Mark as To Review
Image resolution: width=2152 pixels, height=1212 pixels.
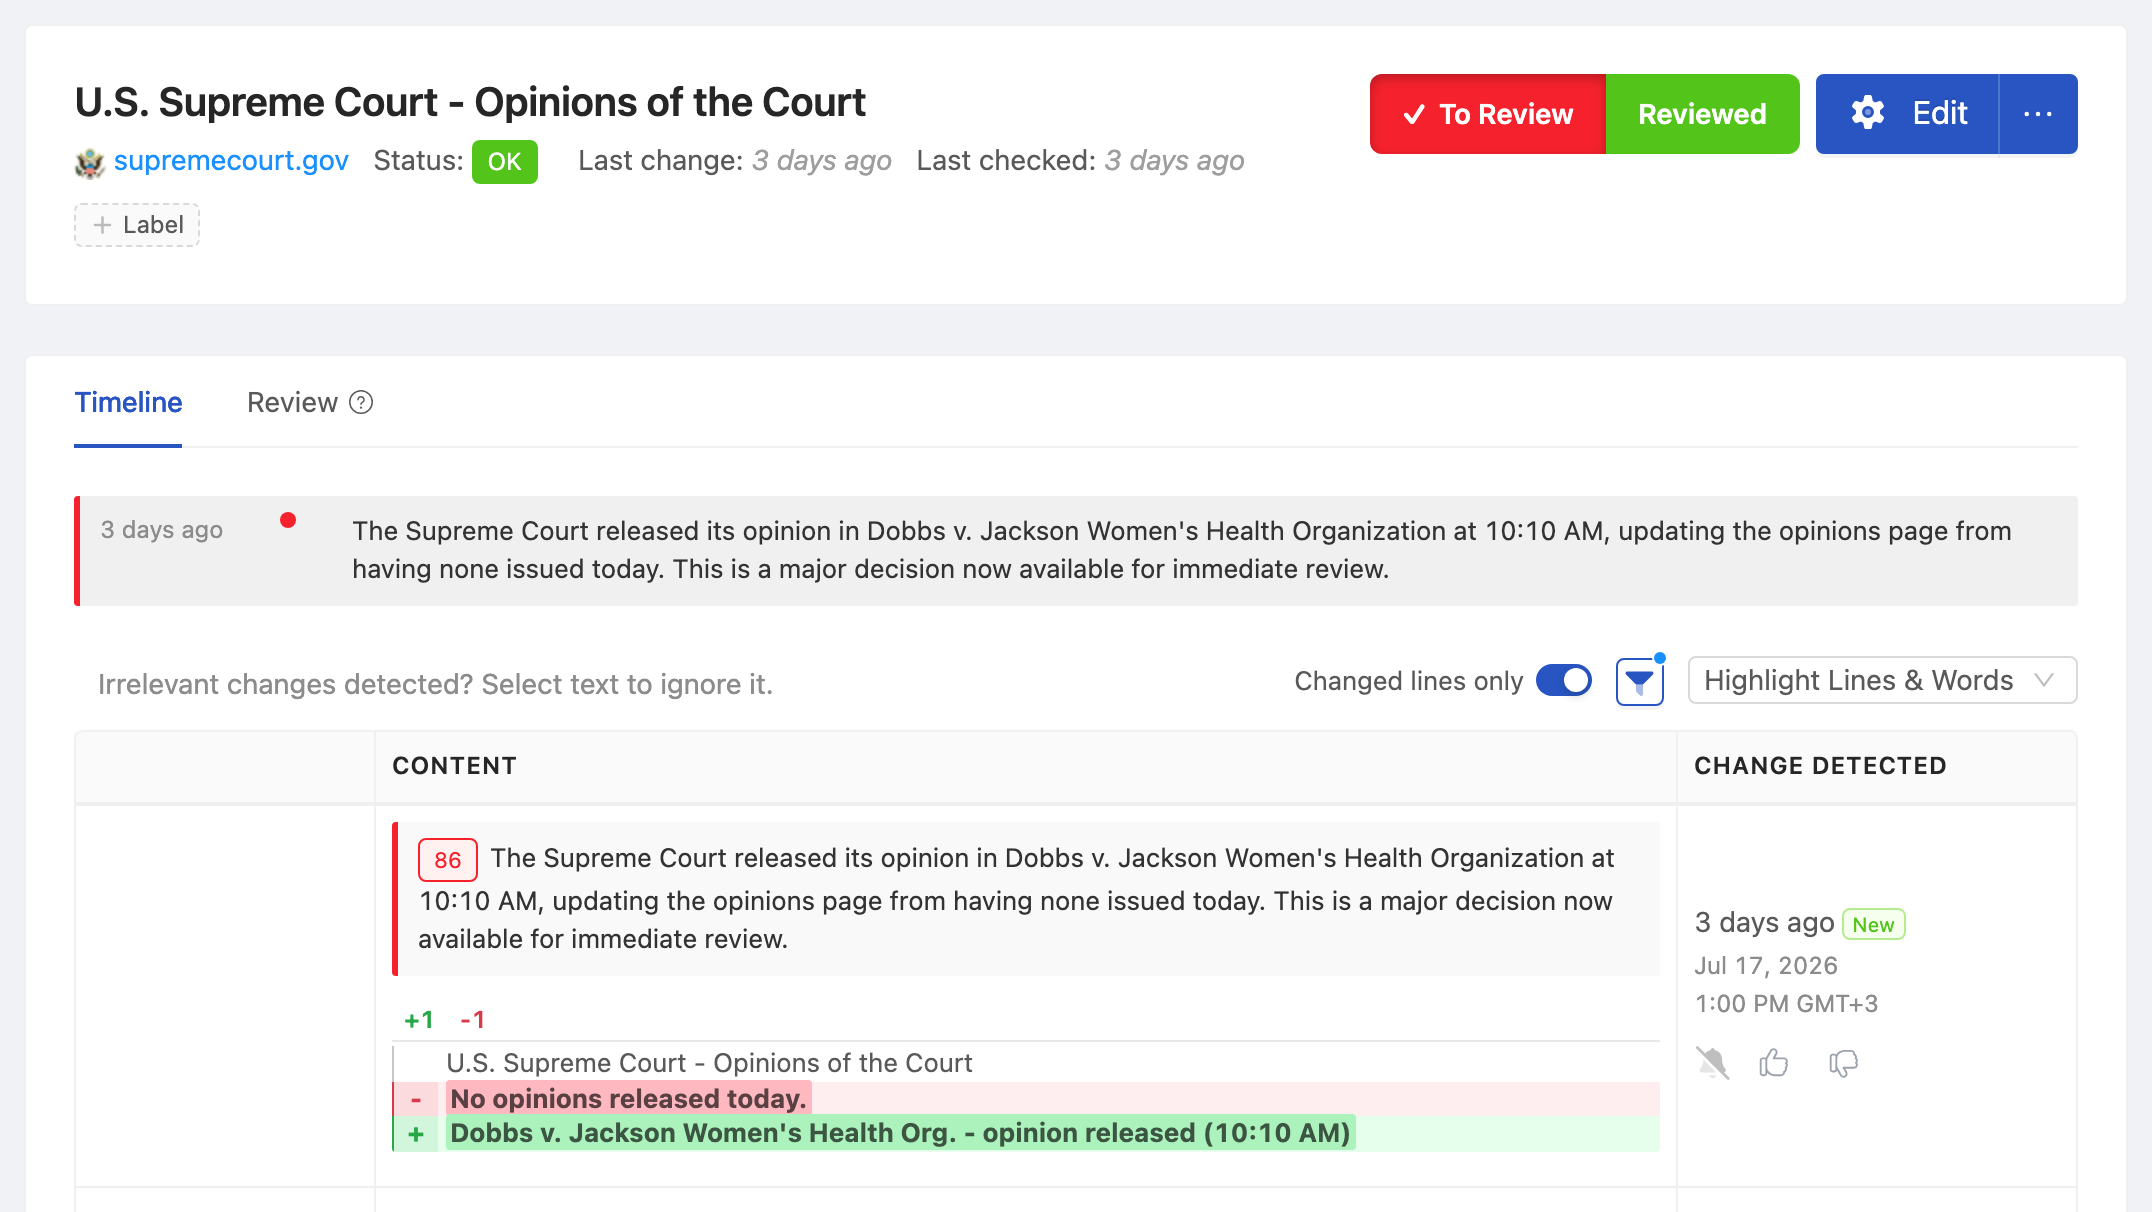click(1488, 114)
